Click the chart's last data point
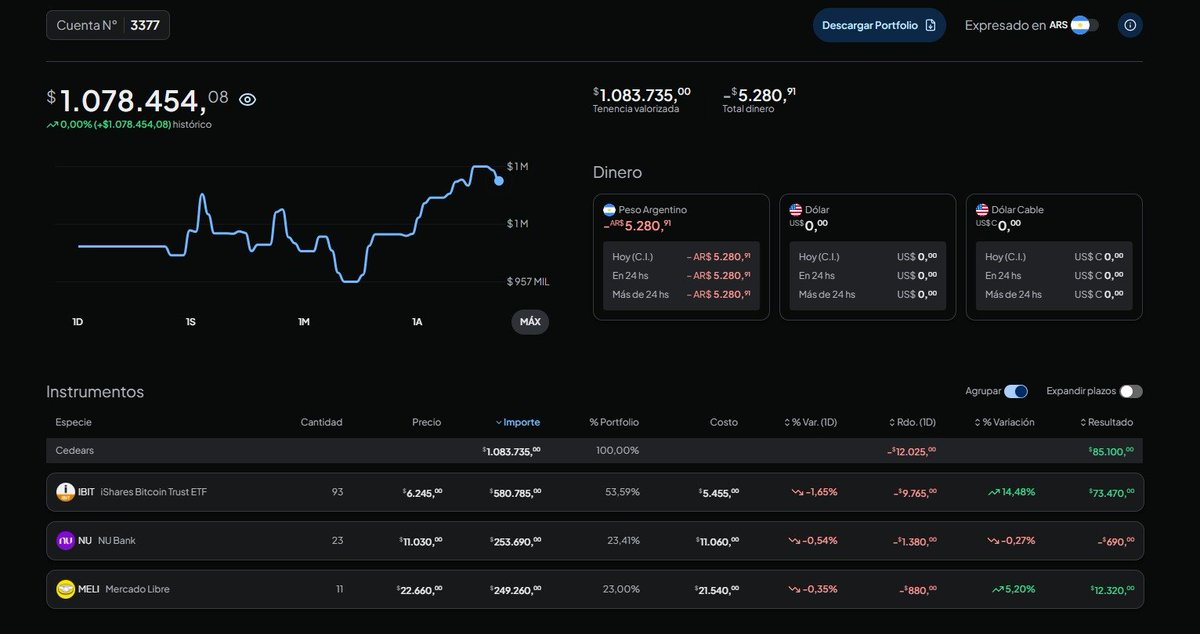The image size is (1200, 634). [499, 181]
